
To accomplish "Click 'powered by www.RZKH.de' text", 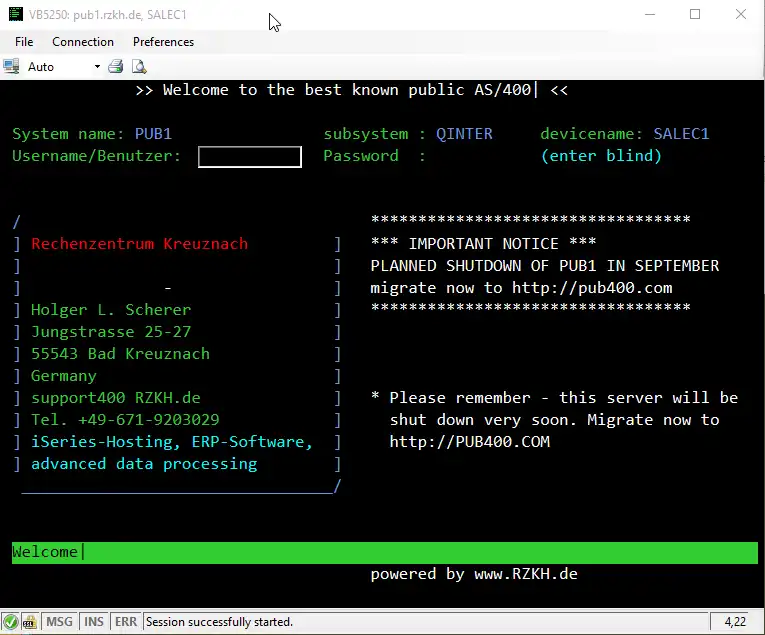I will [x=474, y=574].
